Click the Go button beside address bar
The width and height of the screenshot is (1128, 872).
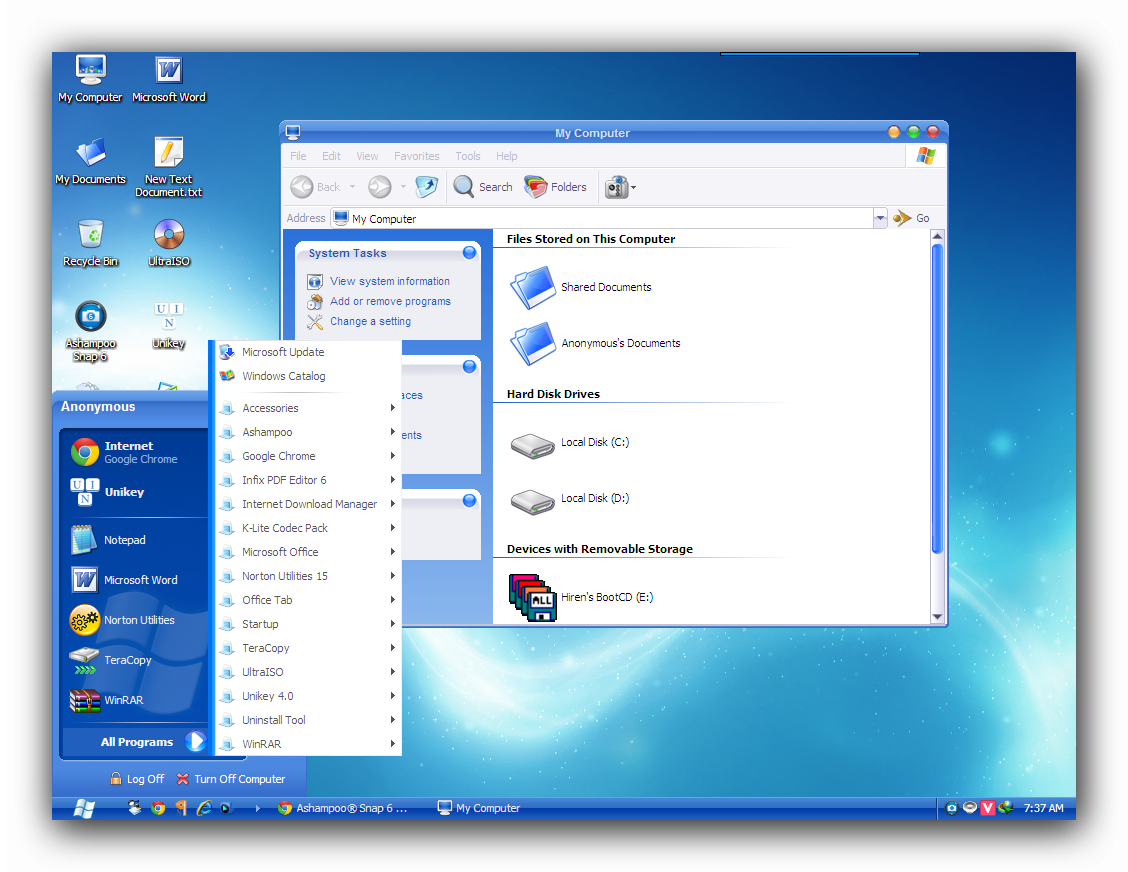[x=911, y=218]
